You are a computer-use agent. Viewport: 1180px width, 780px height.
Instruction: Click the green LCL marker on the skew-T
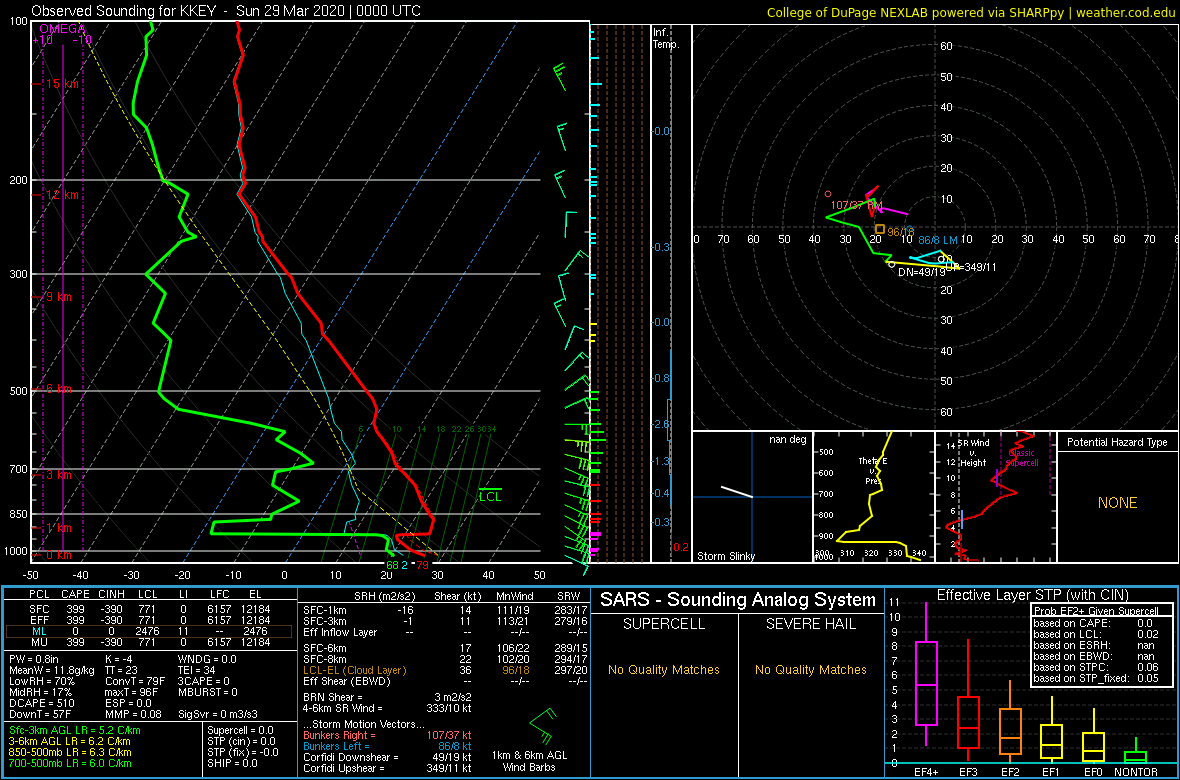click(x=490, y=495)
